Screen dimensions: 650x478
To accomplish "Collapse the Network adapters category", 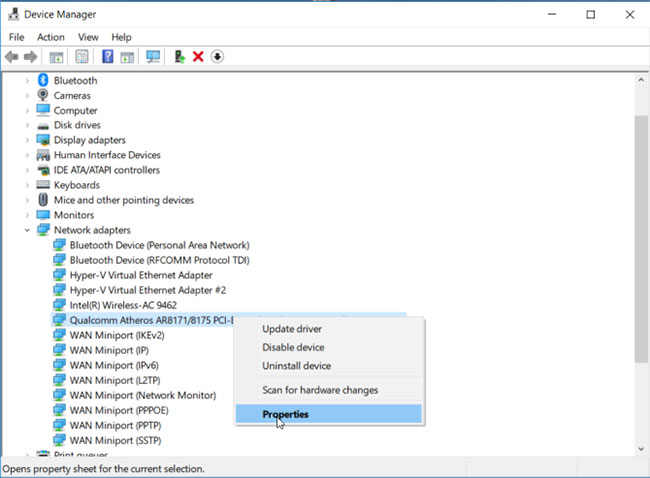I will 27,230.
